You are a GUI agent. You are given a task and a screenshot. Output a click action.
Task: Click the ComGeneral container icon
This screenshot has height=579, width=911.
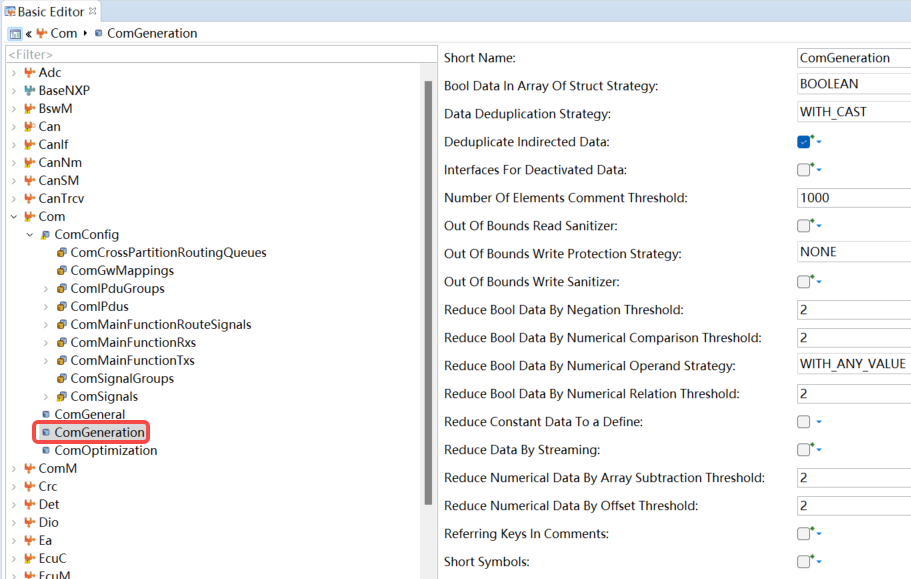(46, 414)
